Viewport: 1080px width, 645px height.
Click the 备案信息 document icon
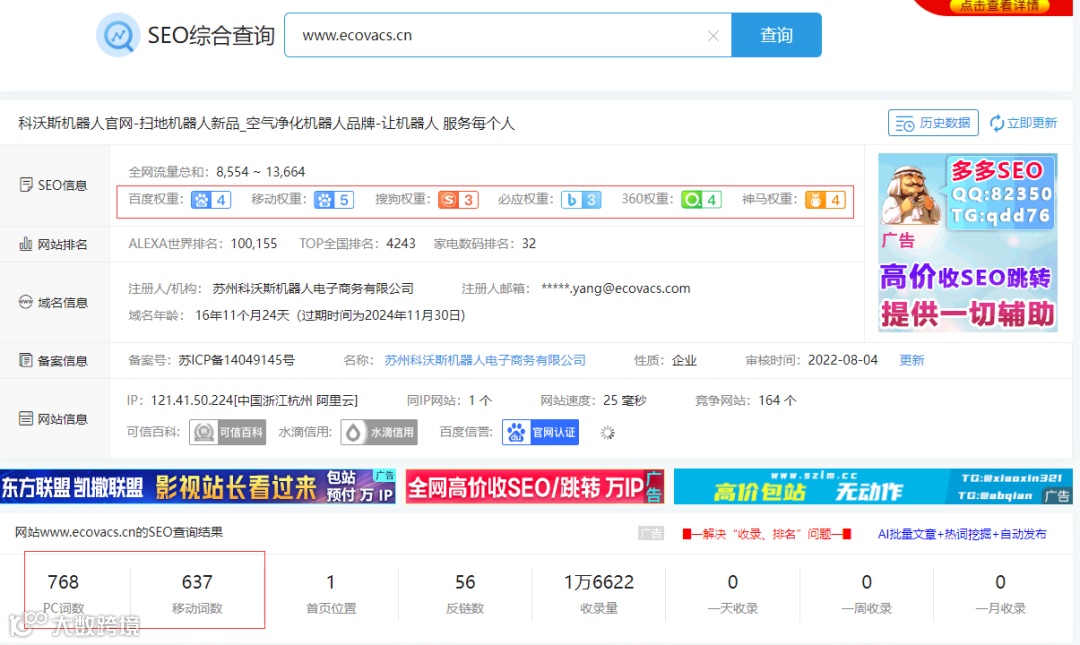click(x=25, y=360)
